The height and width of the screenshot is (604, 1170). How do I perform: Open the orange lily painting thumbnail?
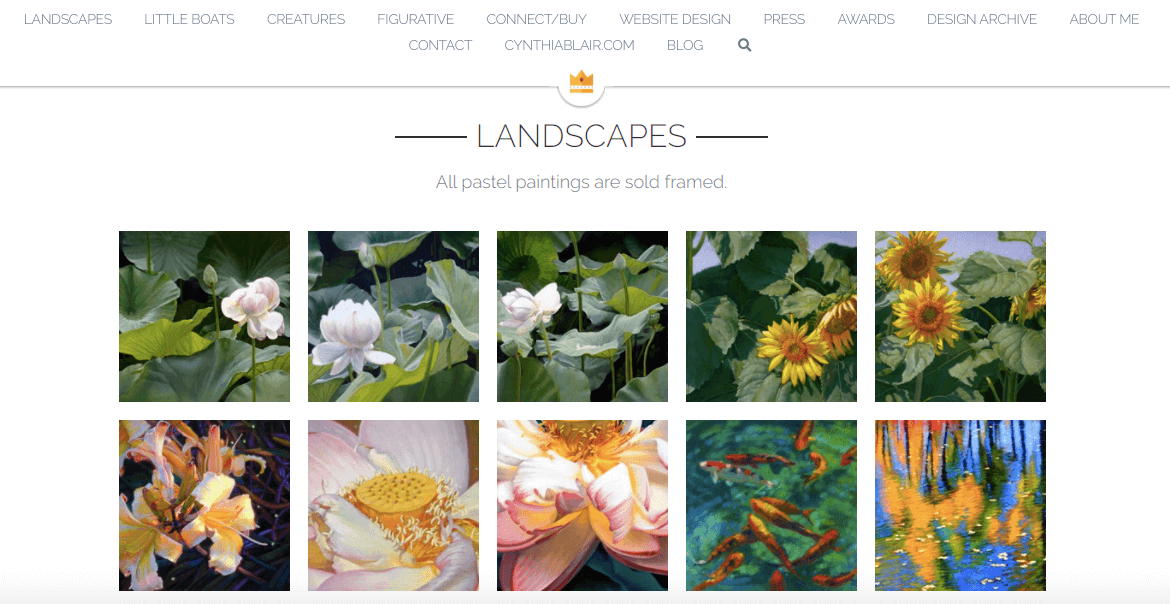[204, 505]
